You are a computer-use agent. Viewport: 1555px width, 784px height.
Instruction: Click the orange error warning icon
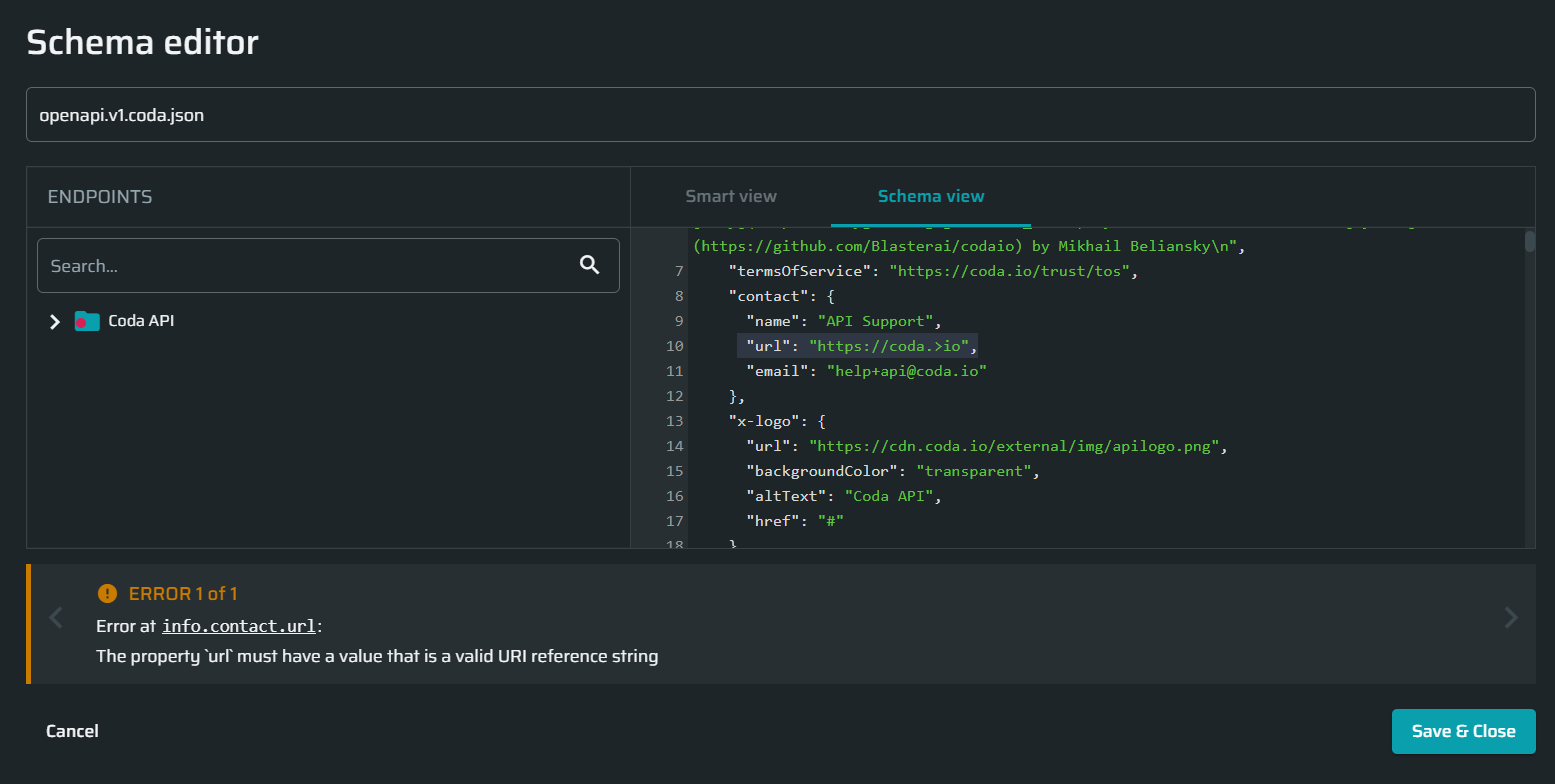pyautogui.click(x=107, y=593)
